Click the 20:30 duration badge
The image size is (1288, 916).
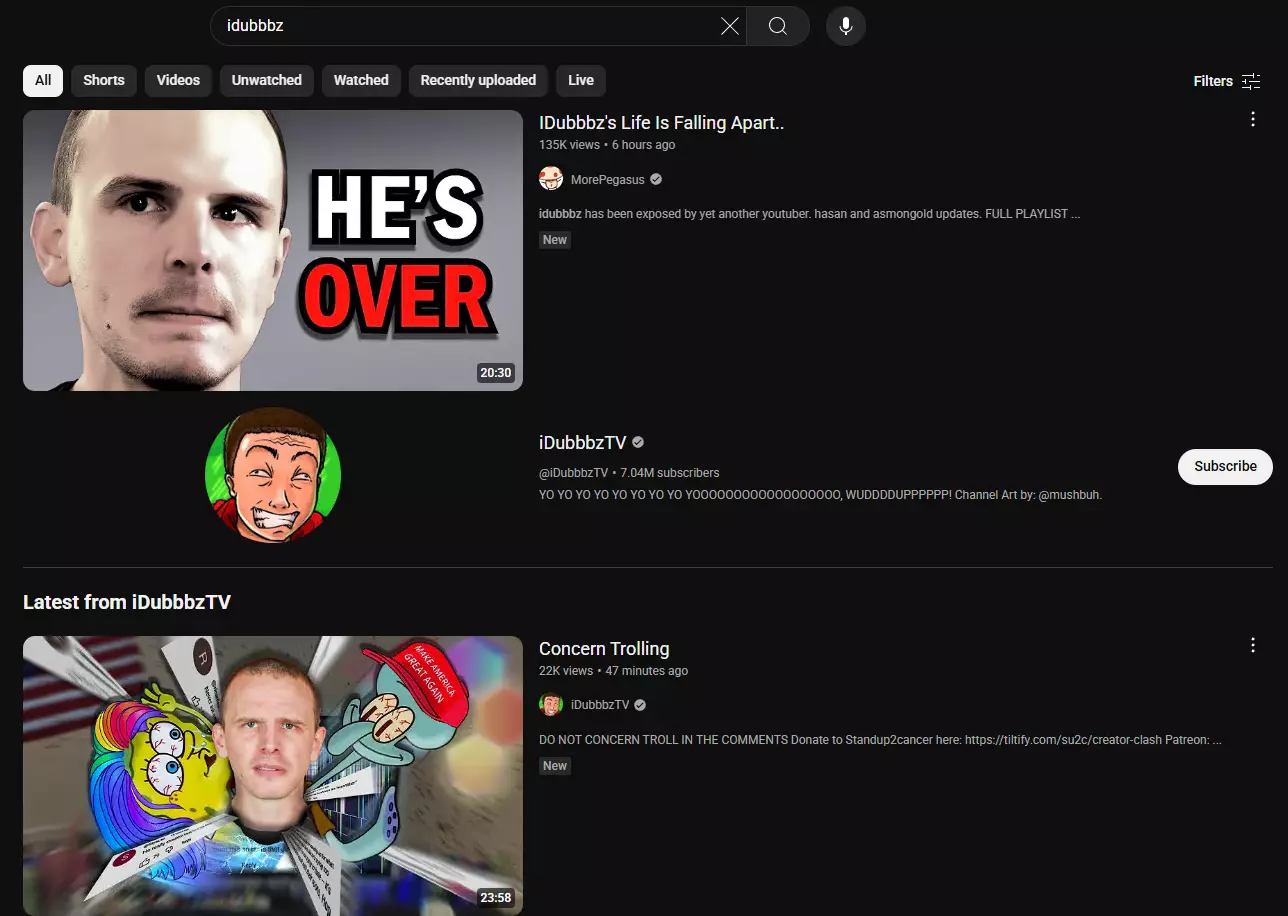point(496,373)
